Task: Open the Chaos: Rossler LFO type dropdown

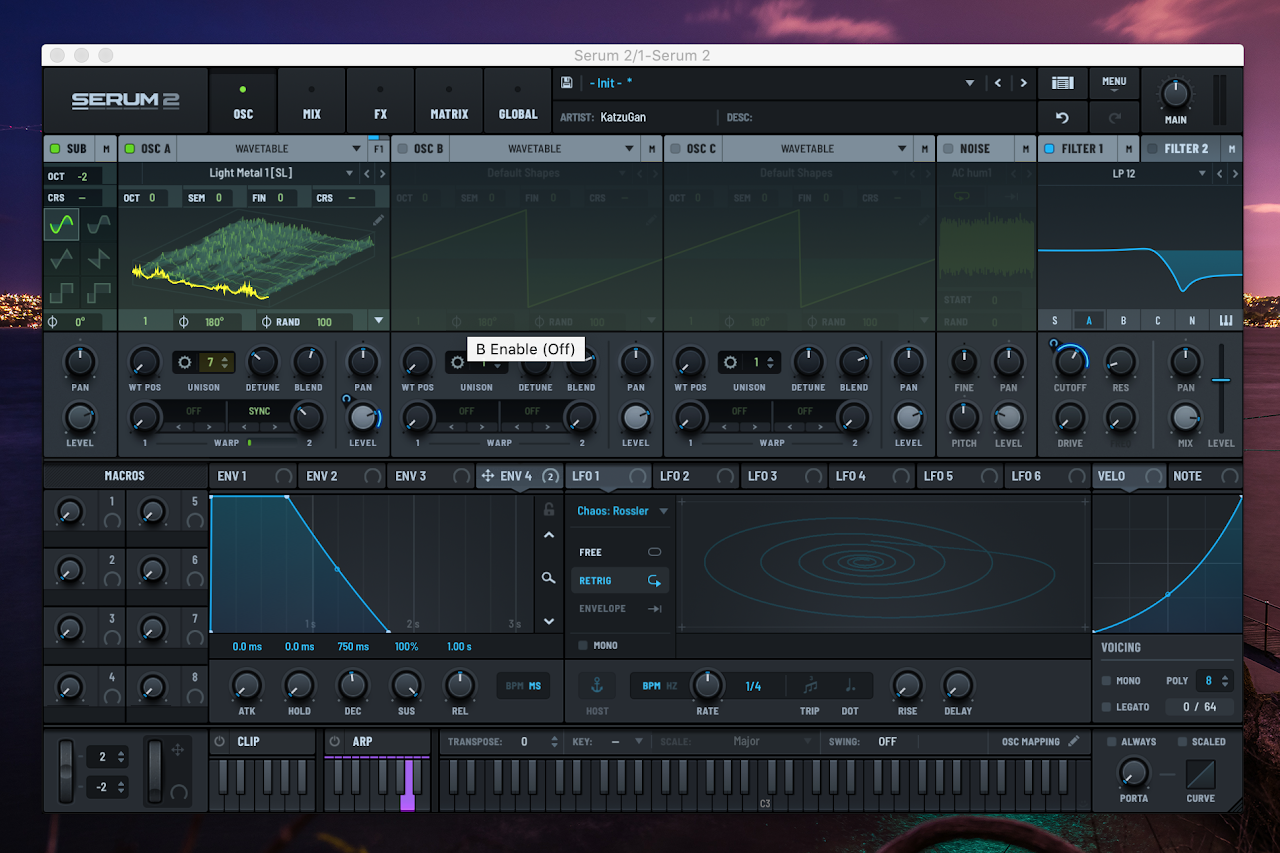Action: [x=622, y=511]
